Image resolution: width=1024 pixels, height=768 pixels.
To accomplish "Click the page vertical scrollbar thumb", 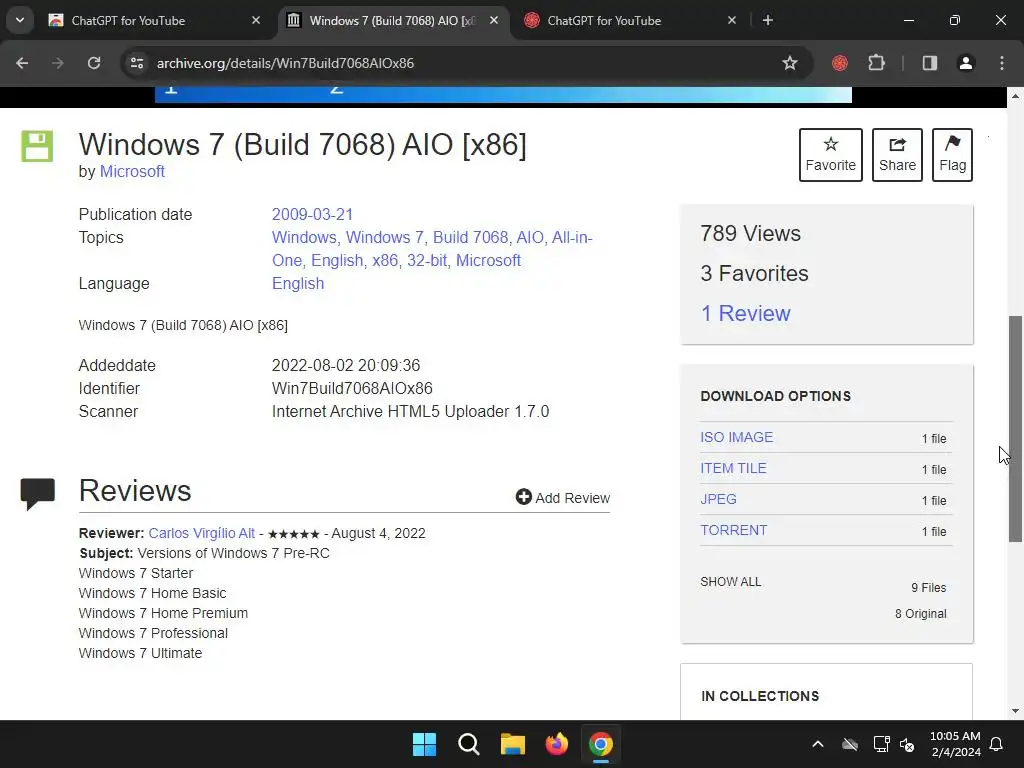I will (1015, 428).
